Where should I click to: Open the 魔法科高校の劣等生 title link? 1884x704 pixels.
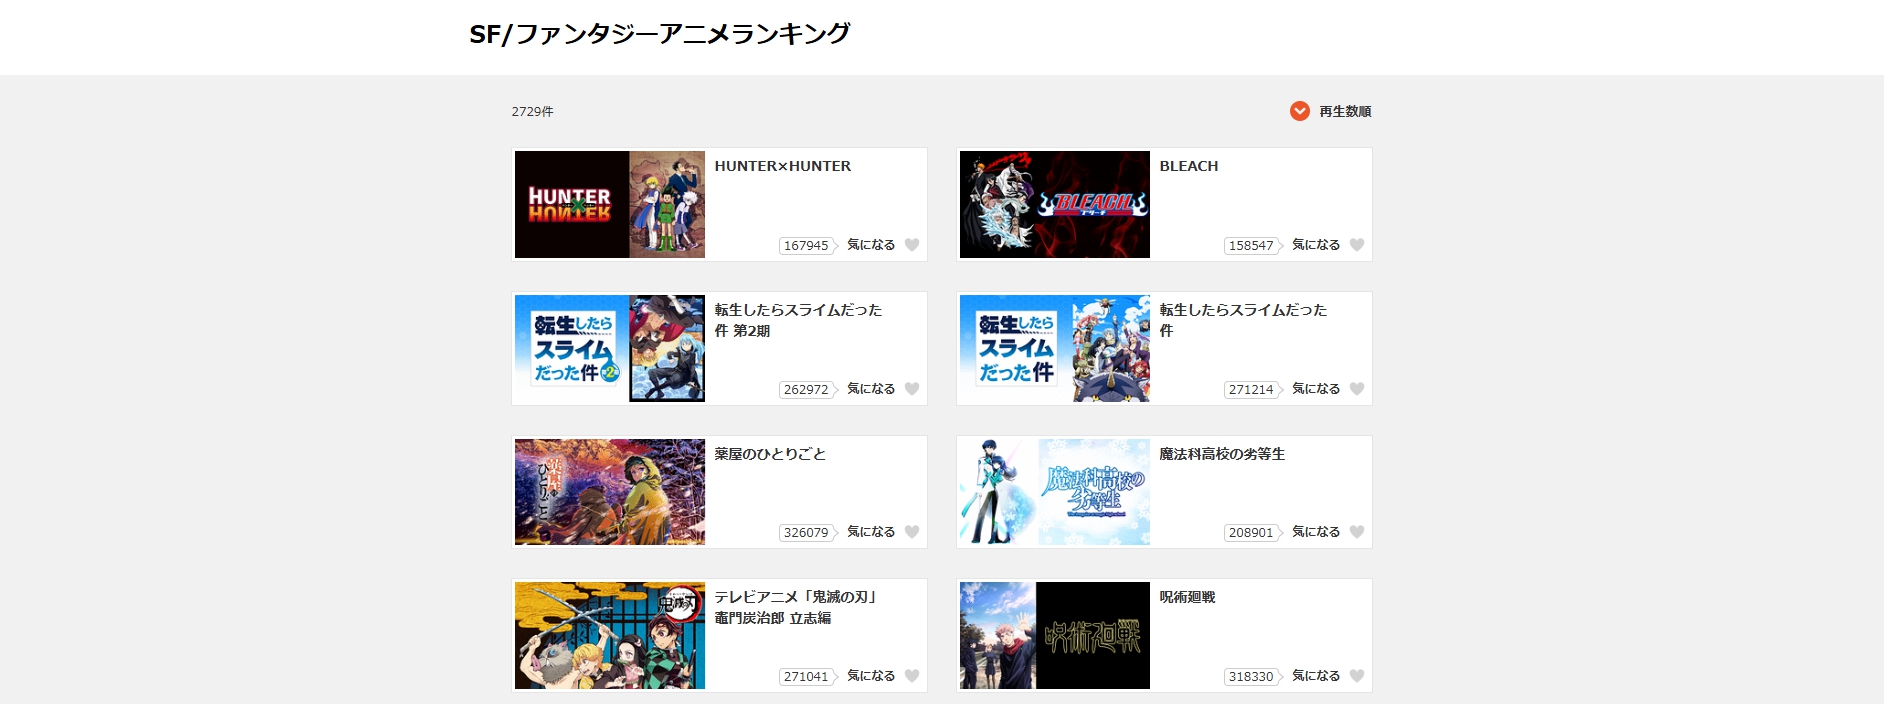[x=1222, y=454]
